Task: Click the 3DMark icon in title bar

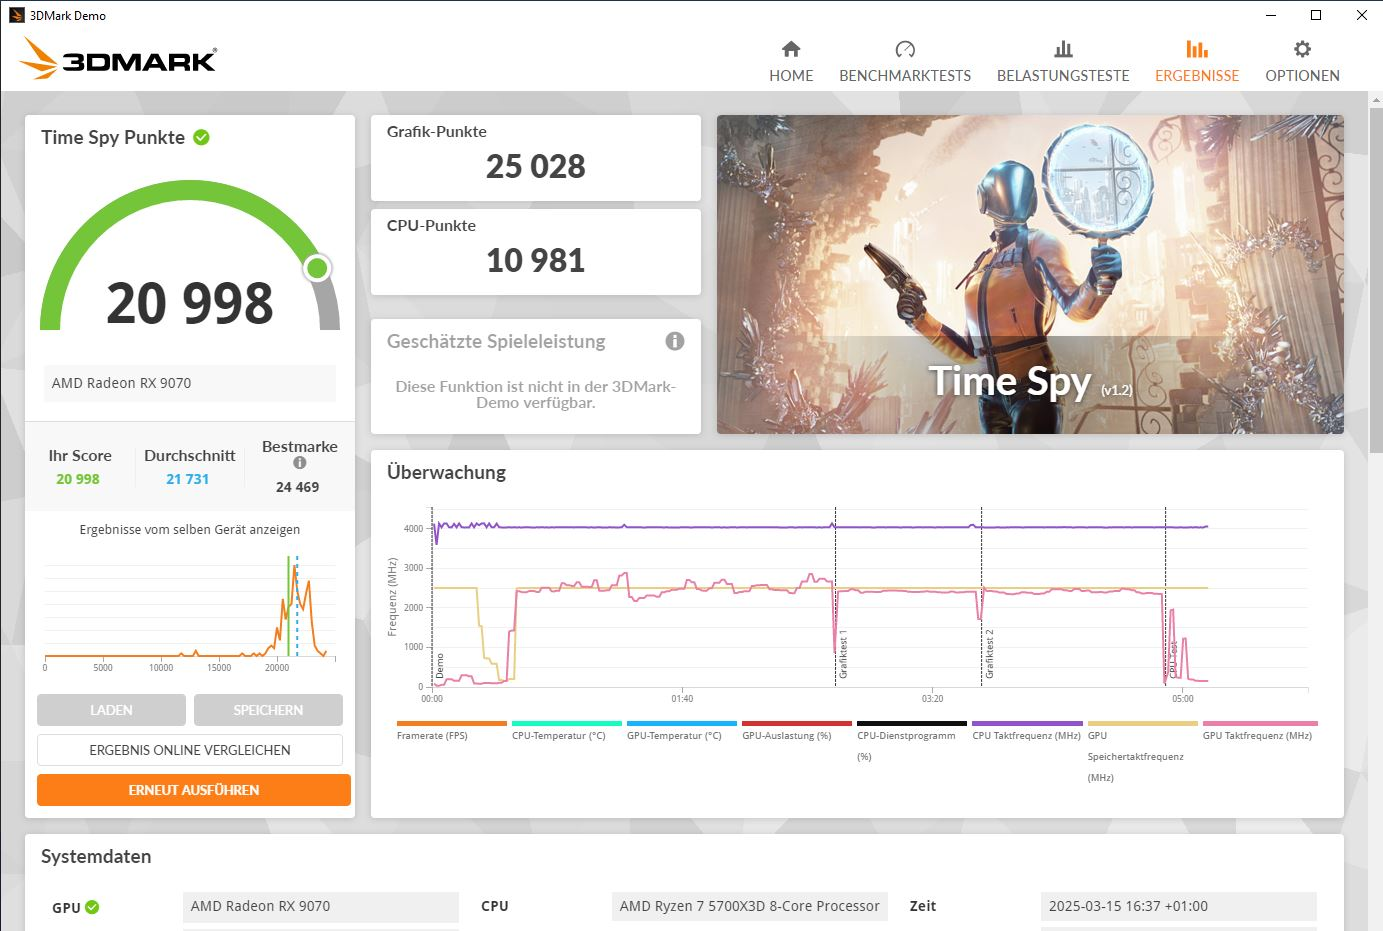Action: click(16, 15)
